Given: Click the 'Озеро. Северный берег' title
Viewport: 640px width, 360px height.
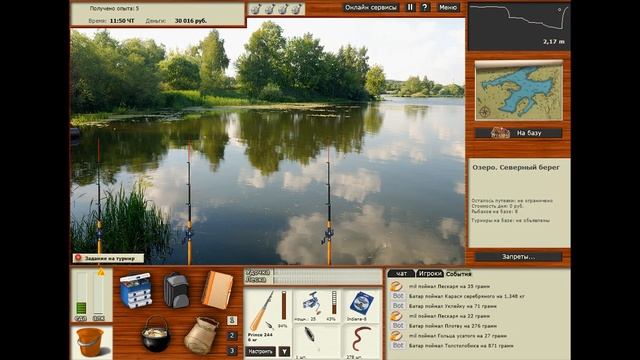Looking at the screenshot, I should [x=516, y=167].
